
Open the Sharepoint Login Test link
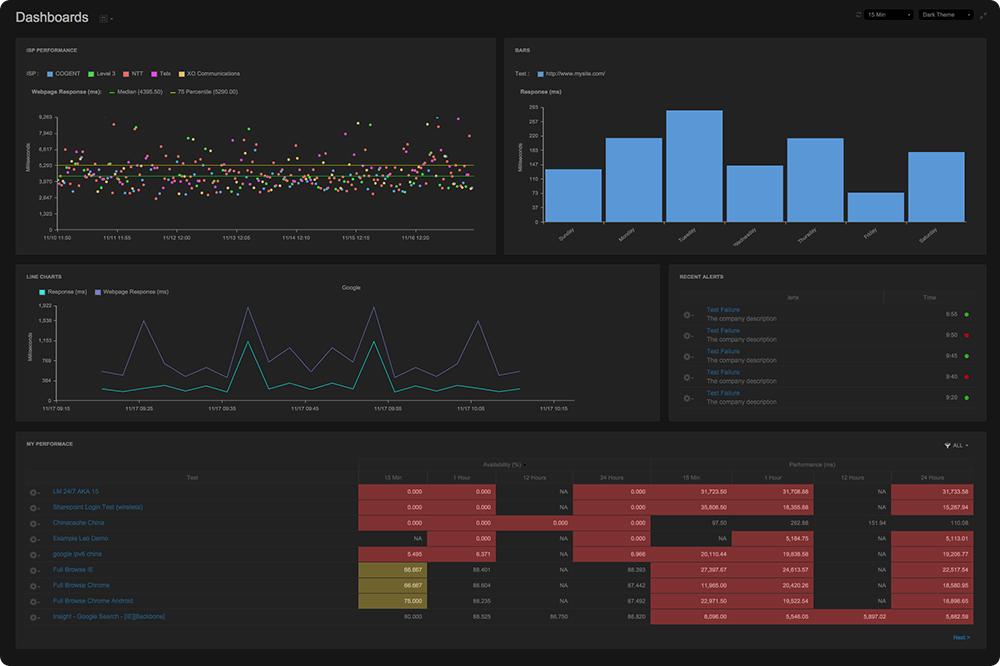pyautogui.click(x=97, y=507)
